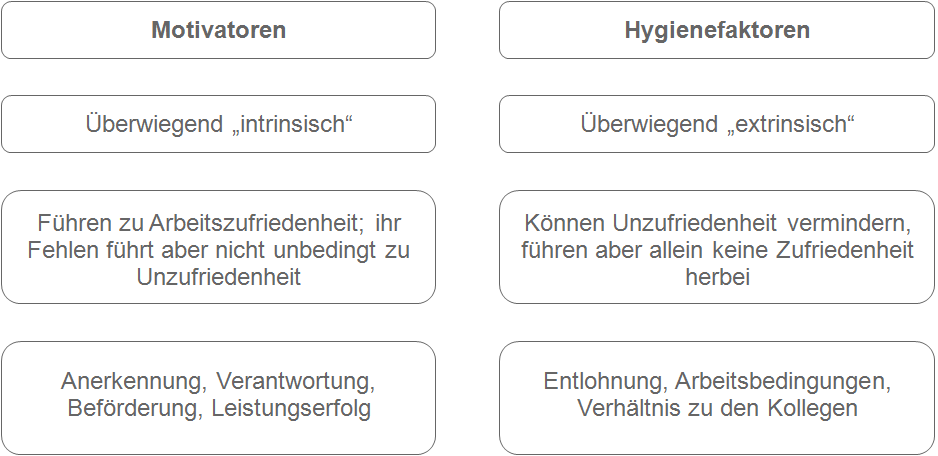Click the word Arbeitsbedingungen
The height and width of the screenshot is (456, 938).
[x=782, y=382]
